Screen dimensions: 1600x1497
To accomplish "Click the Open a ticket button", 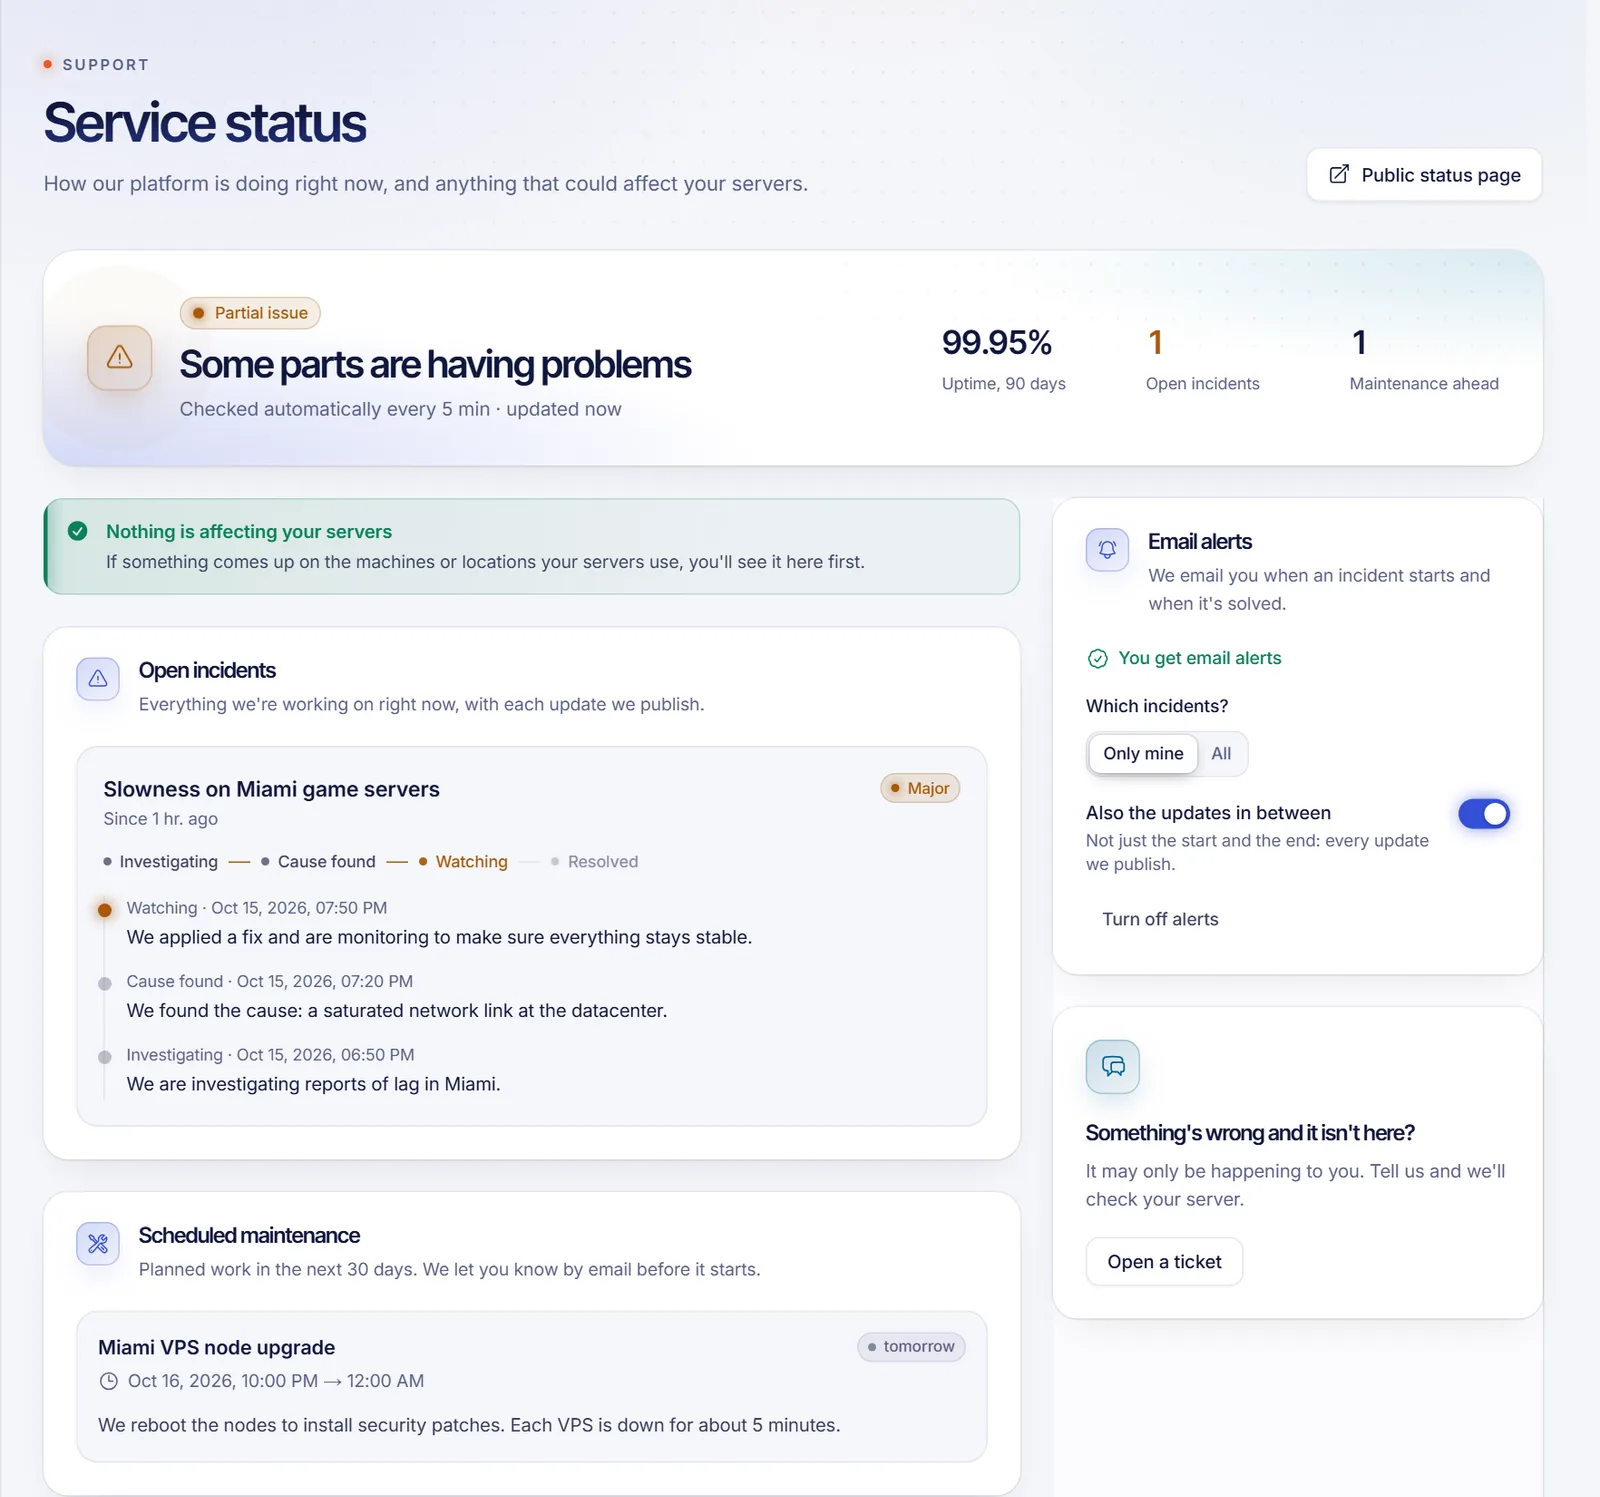I will coord(1164,1262).
